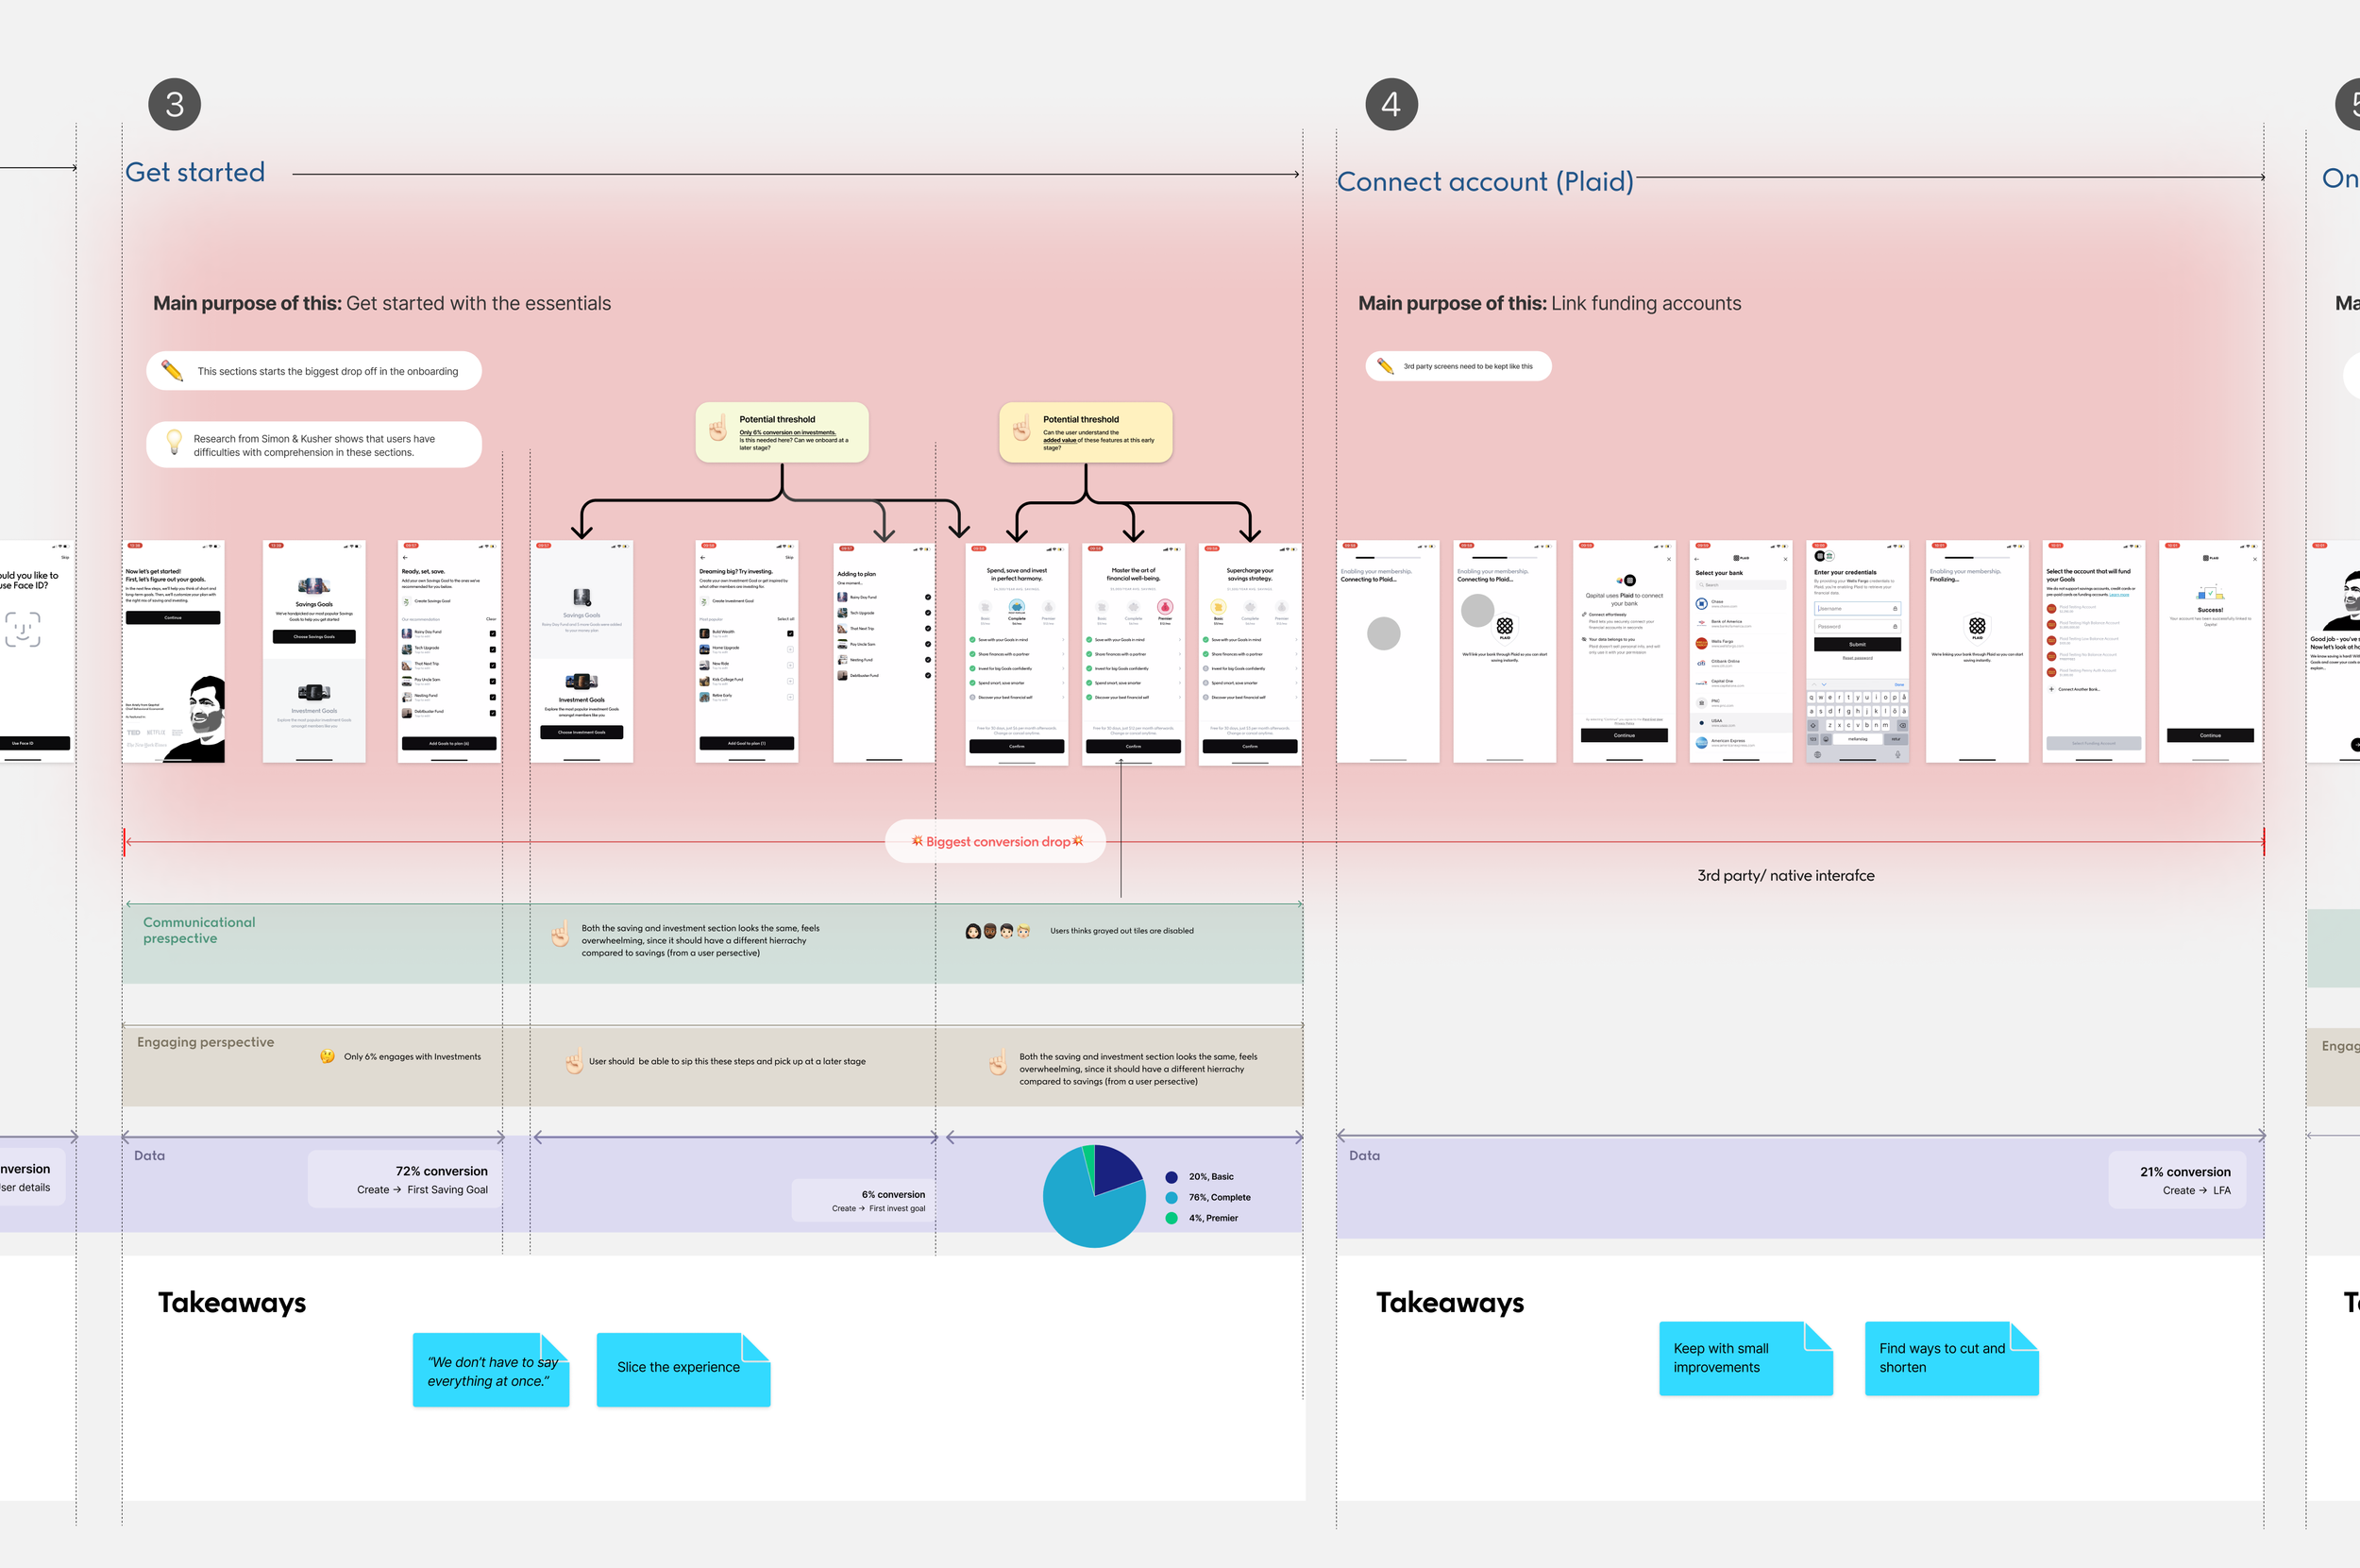Click the Plaid logo on the Finalizing screen
This screenshot has width=2360, height=1568.
tap(1976, 626)
